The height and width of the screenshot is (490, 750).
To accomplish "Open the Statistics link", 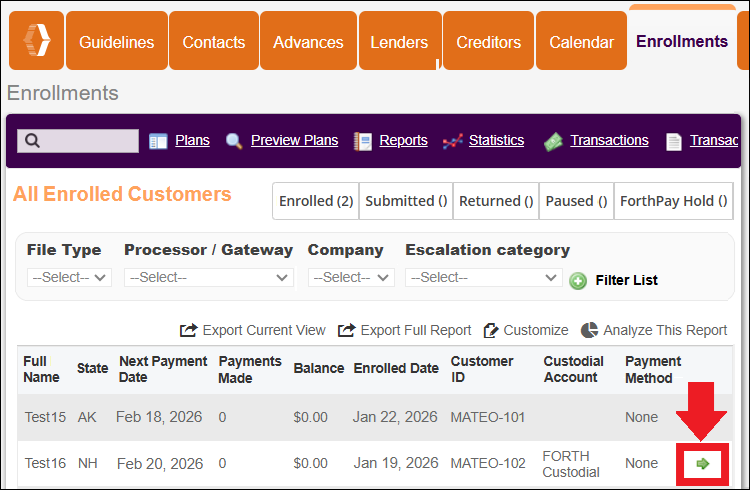I will [x=496, y=140].
